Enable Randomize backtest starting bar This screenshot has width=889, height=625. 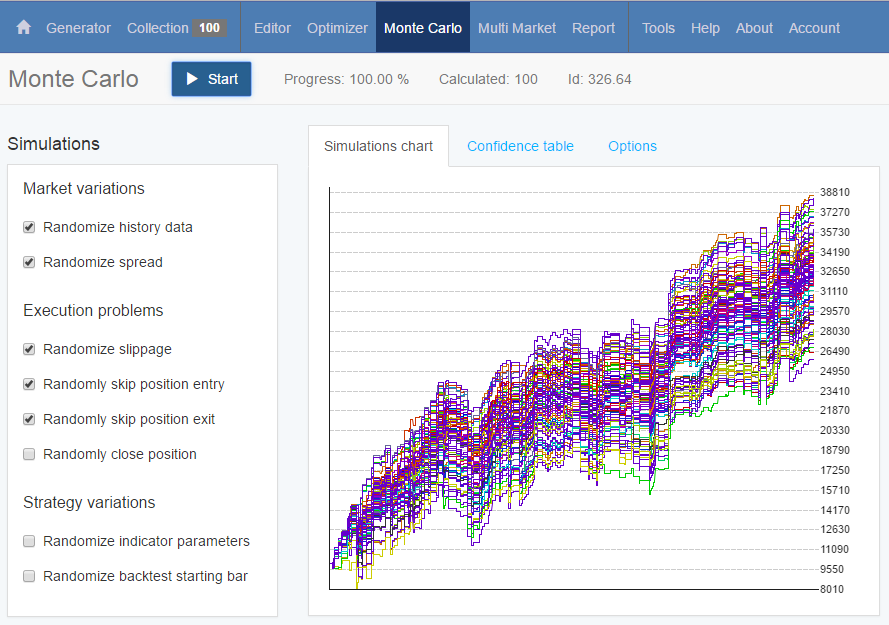point(29,576)
